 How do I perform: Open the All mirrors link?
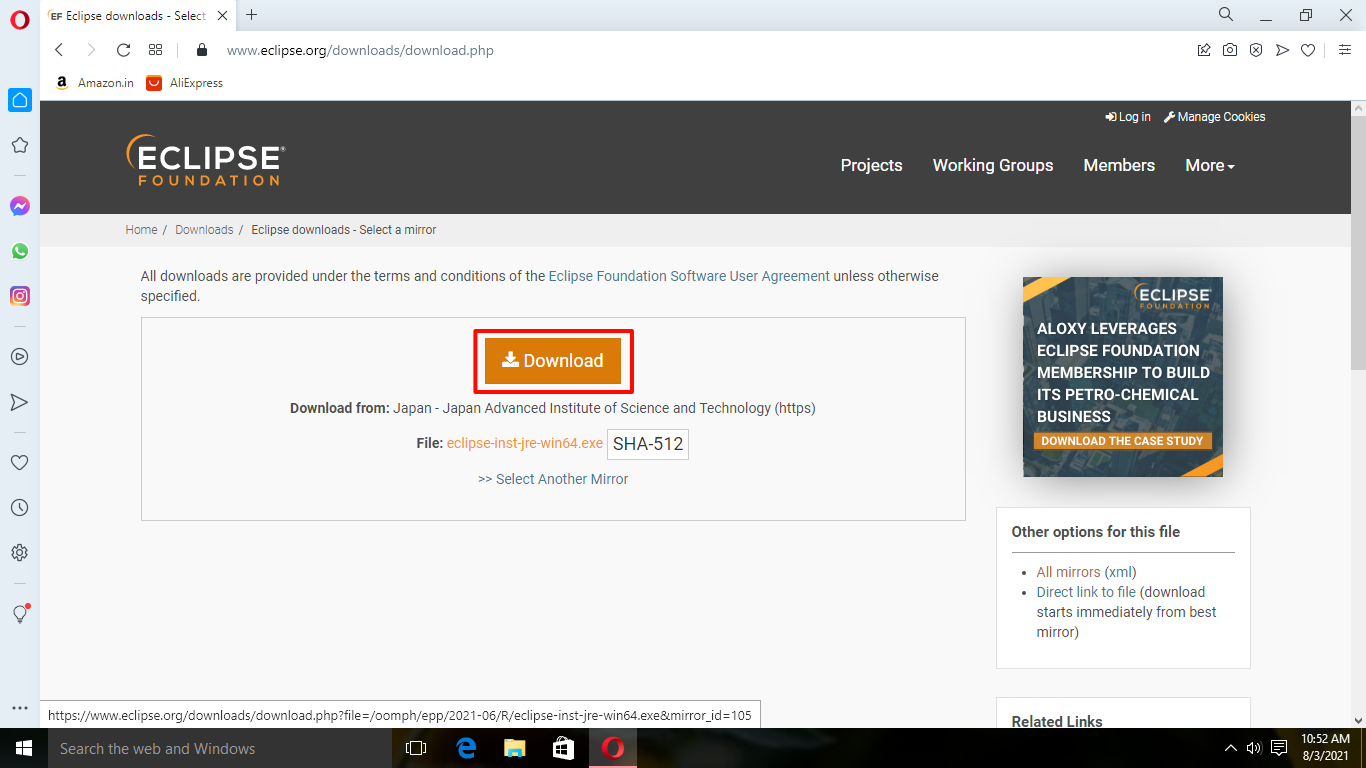click(1068, 572)
